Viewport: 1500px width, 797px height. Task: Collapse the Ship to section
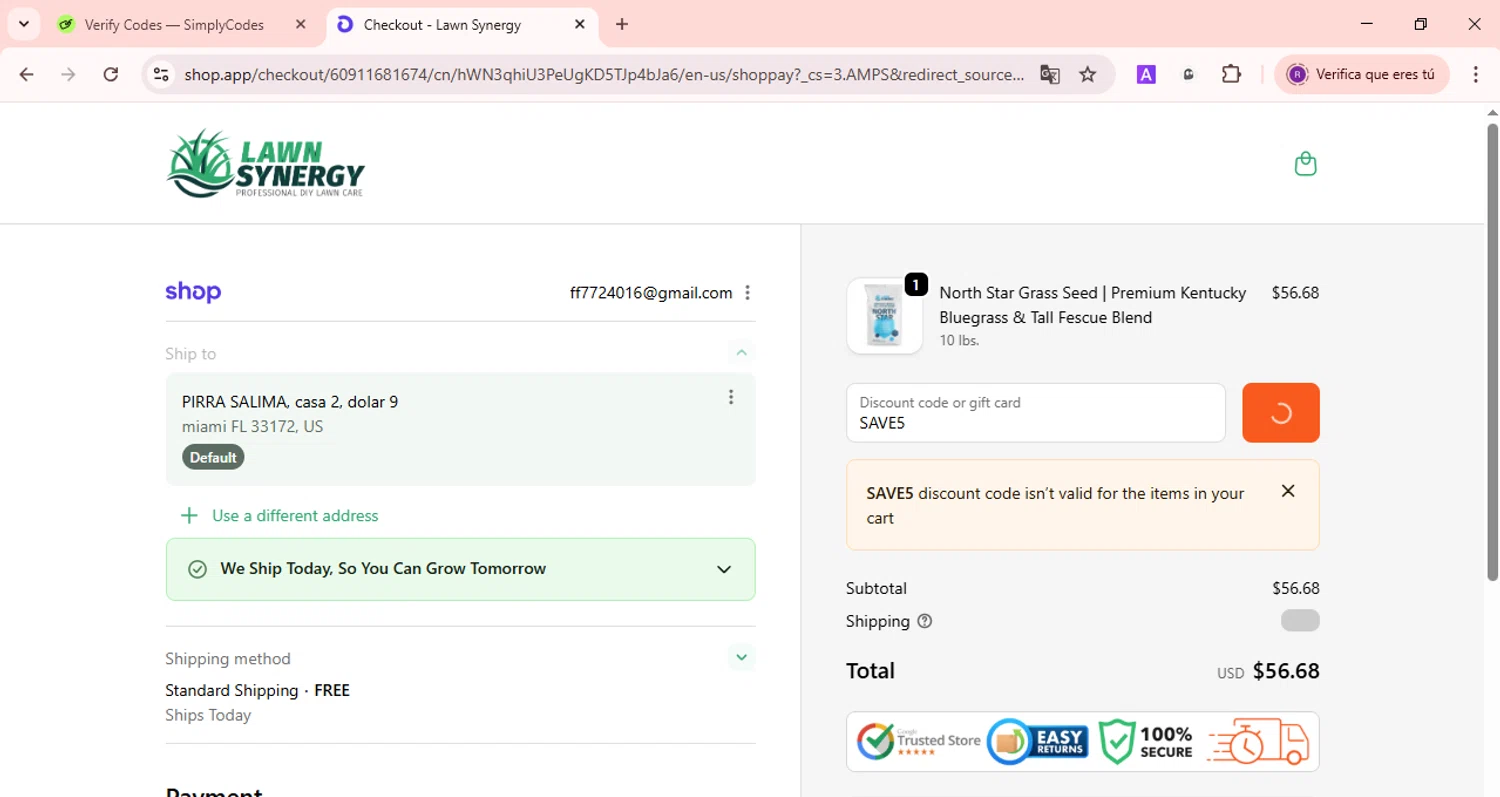pos(741,352)
